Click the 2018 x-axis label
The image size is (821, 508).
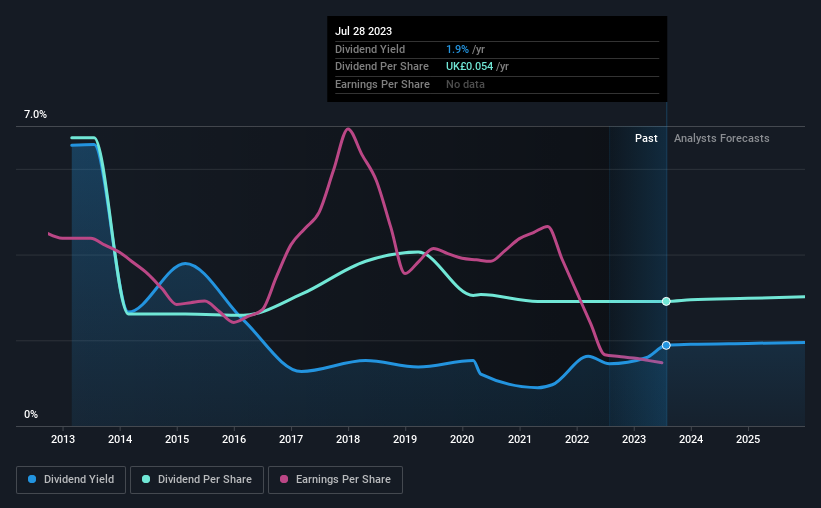[348, 439]
